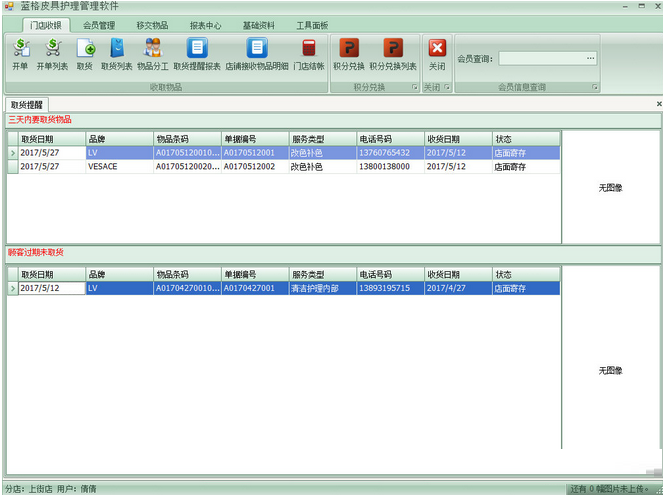Sort lower table by 服务类型 header
The width and height of the screenshot is (663, 495).
coord(323,274)
